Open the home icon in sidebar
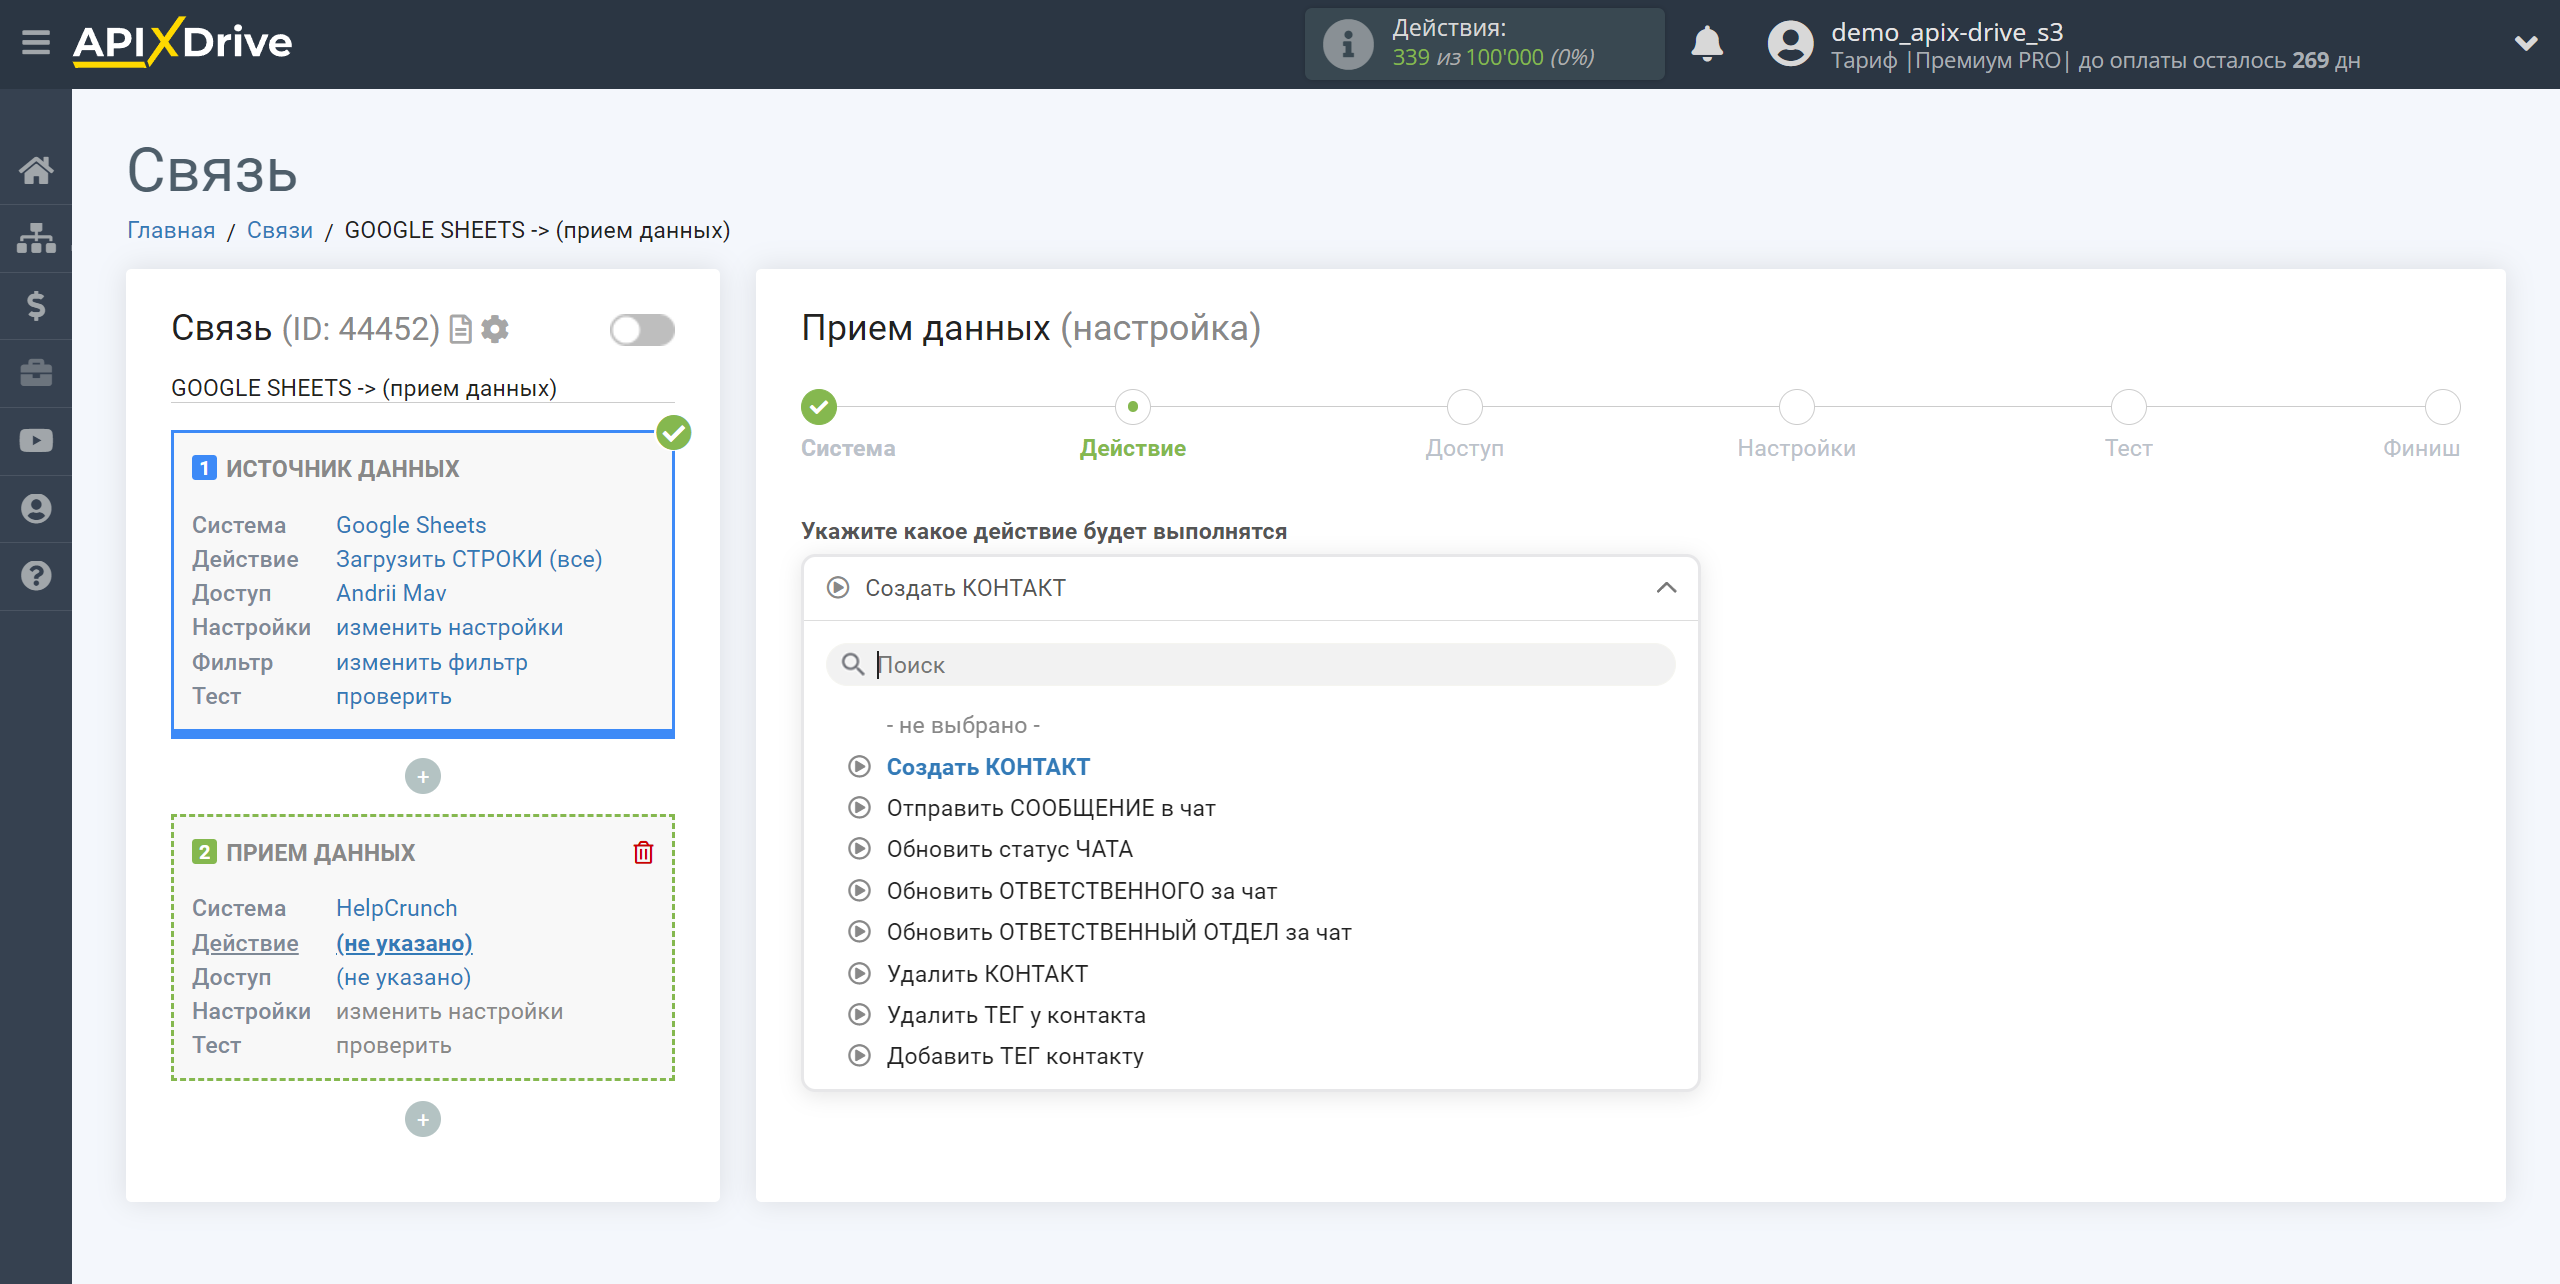2560x1284 pixels. coord(36,170)
